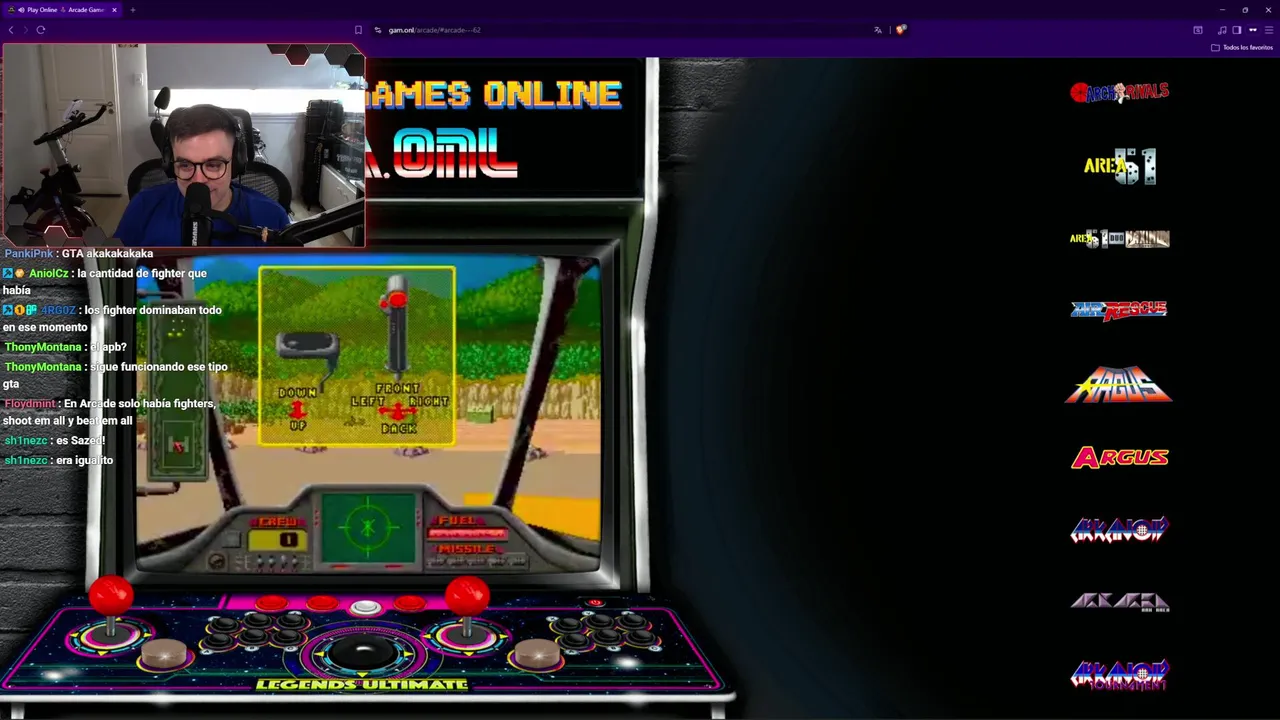Image resolution: width=1280 pixels, height=720 pixels.
Task: Click the left tan spinner knob
Action: click(163, 653)
